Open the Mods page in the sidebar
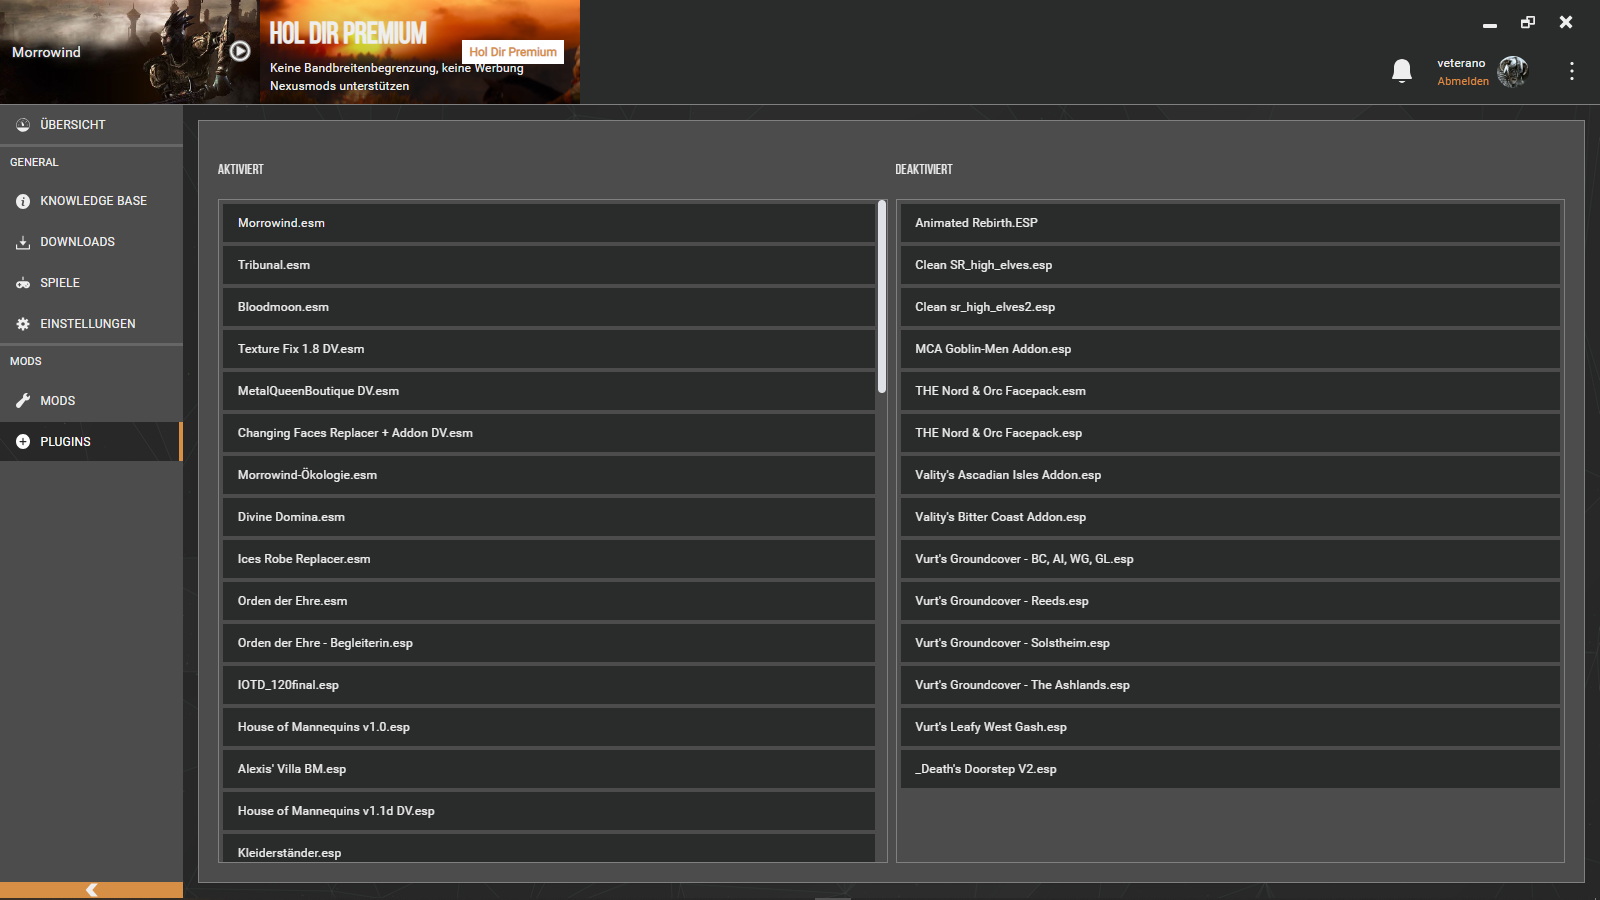This screenshot has height=900, width=1600. coord(58,401)
